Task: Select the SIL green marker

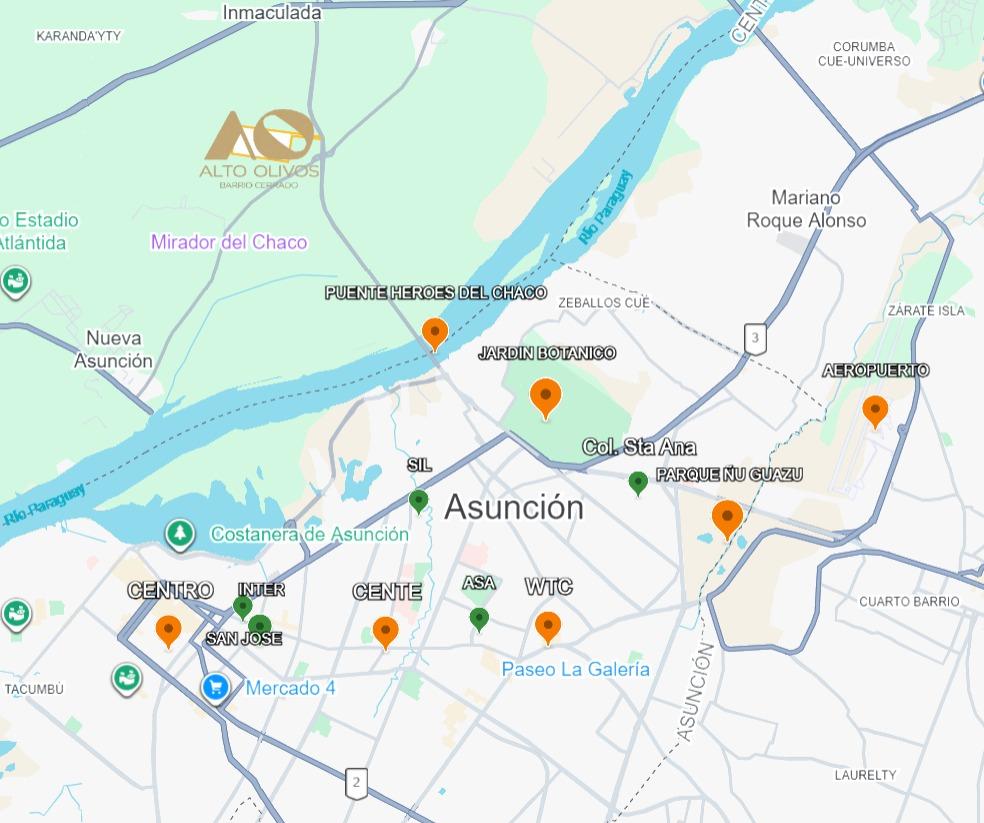Action: (419, 502)
